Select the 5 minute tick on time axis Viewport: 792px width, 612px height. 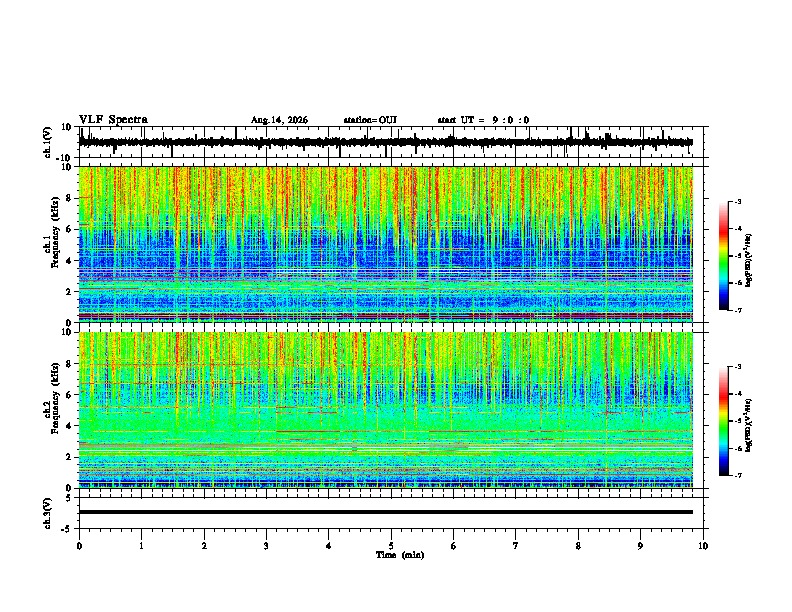pyautogui.click(x=391, y=546)
